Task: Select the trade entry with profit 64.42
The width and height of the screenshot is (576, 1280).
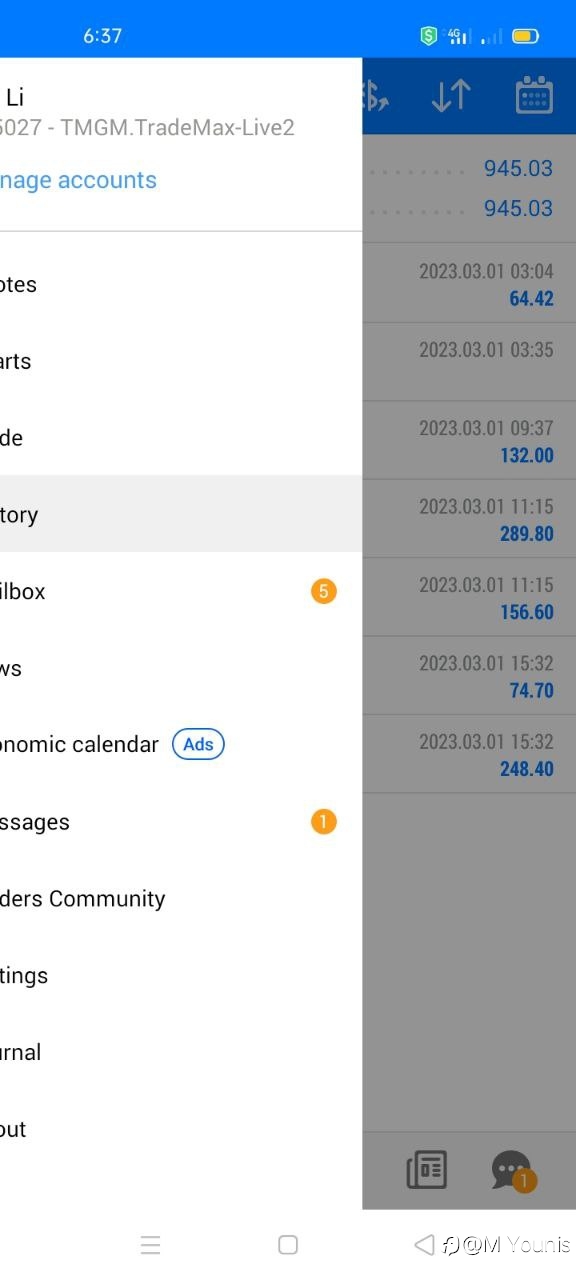Action: pyautogui.click(x=469, y=284)
